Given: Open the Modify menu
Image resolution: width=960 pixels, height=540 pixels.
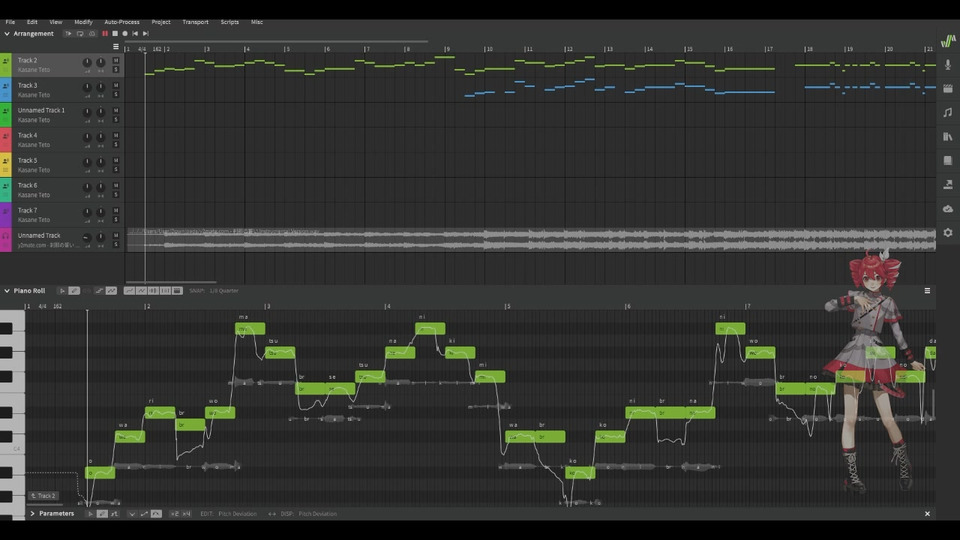Looking at the screenshot, I should (x=83, y=22).
